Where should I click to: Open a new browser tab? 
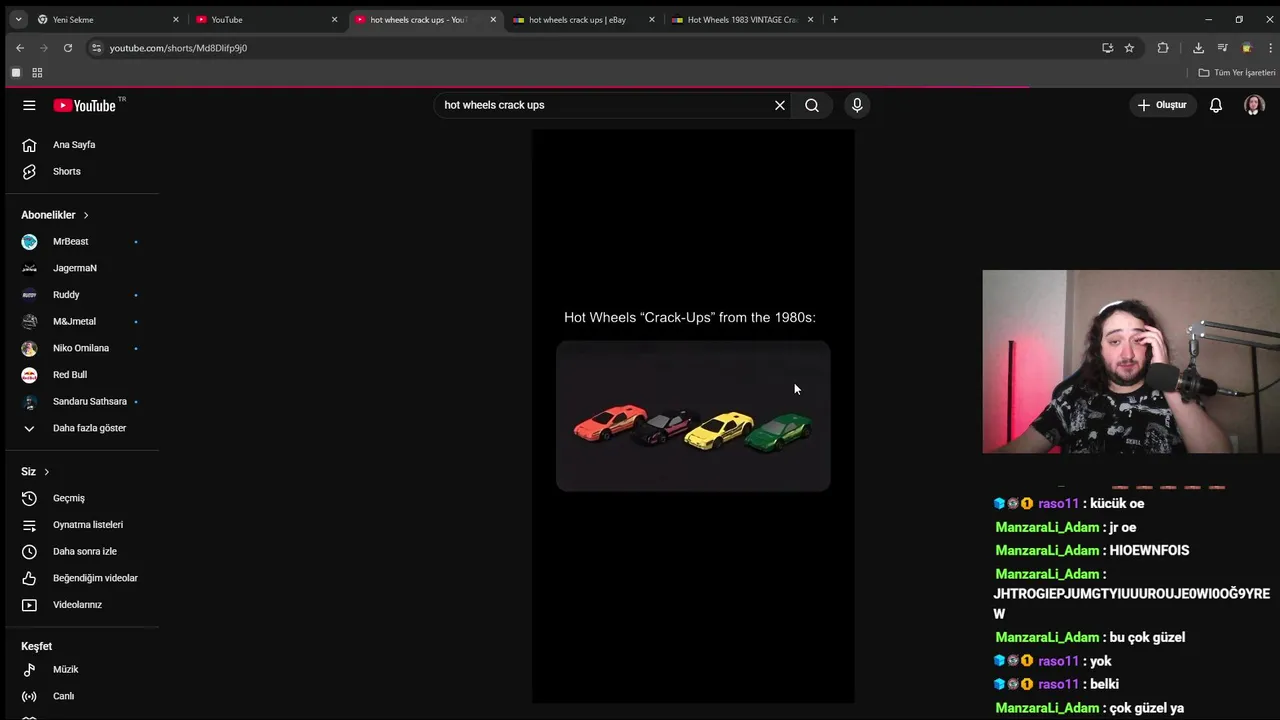(835, 20)
